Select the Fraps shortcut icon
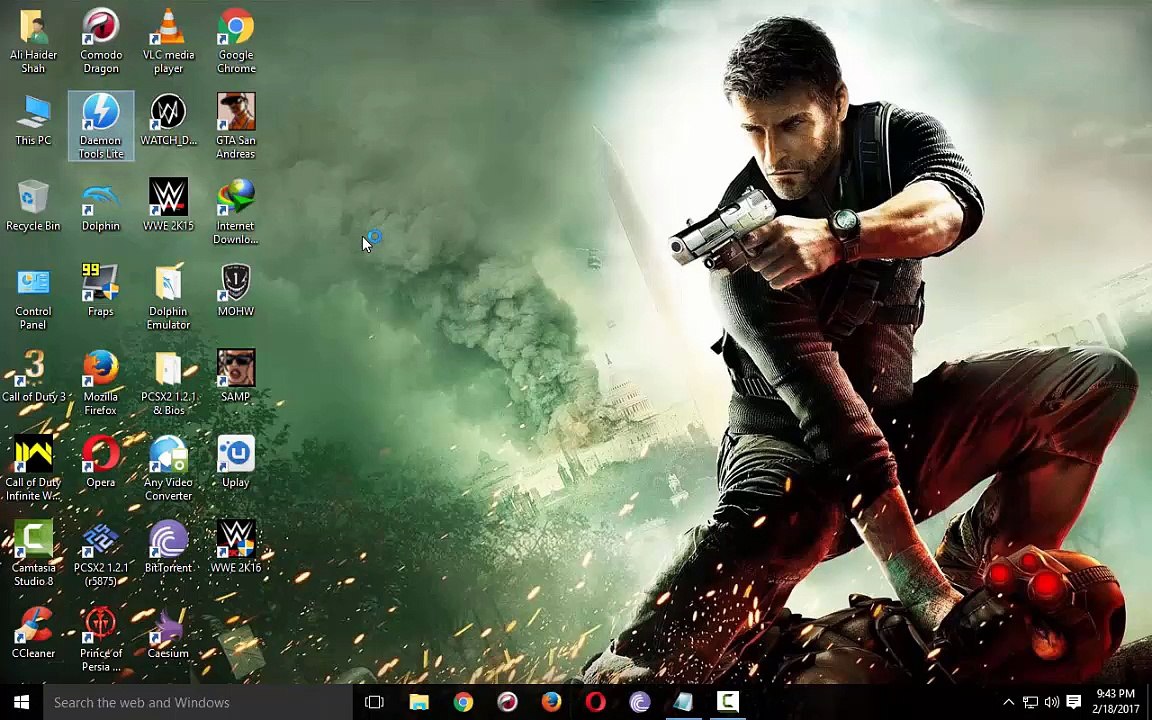 tap(101, 291)
